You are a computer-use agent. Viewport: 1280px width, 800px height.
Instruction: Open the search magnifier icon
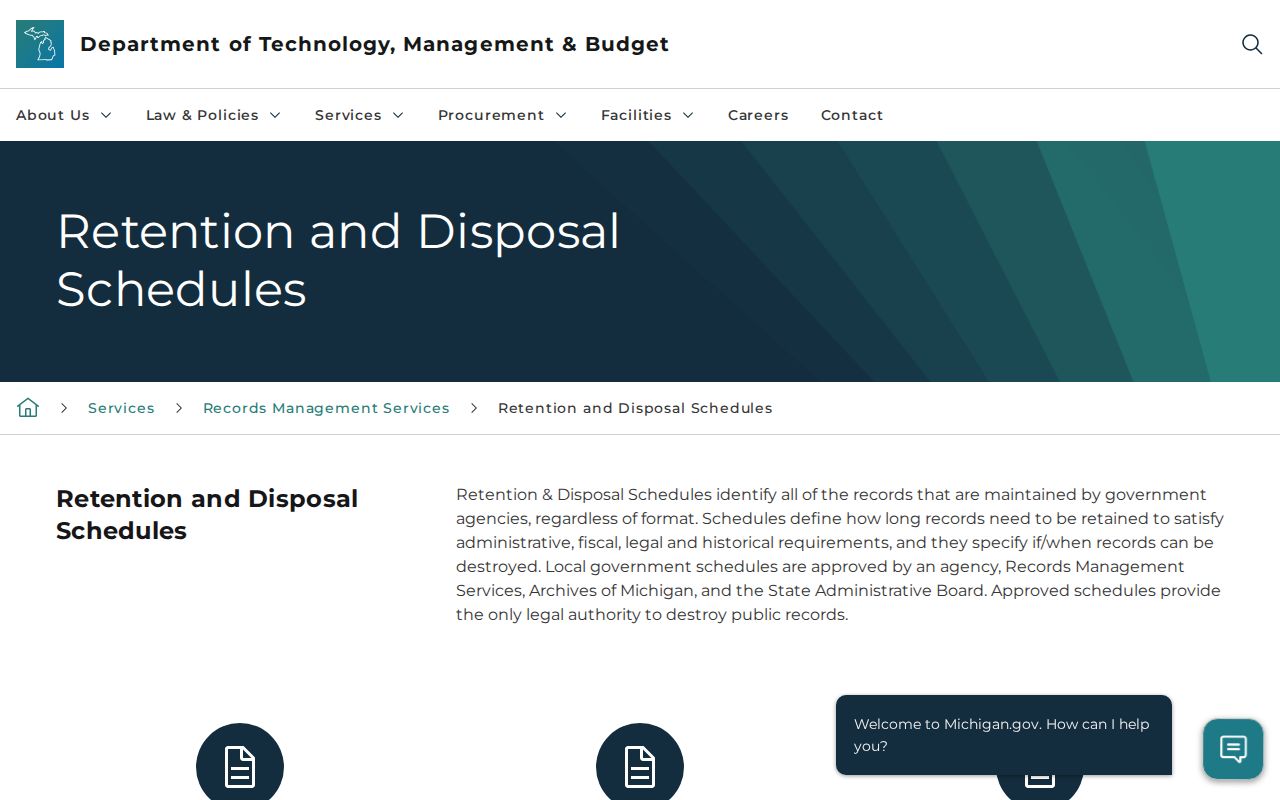tap(1252, 44)
